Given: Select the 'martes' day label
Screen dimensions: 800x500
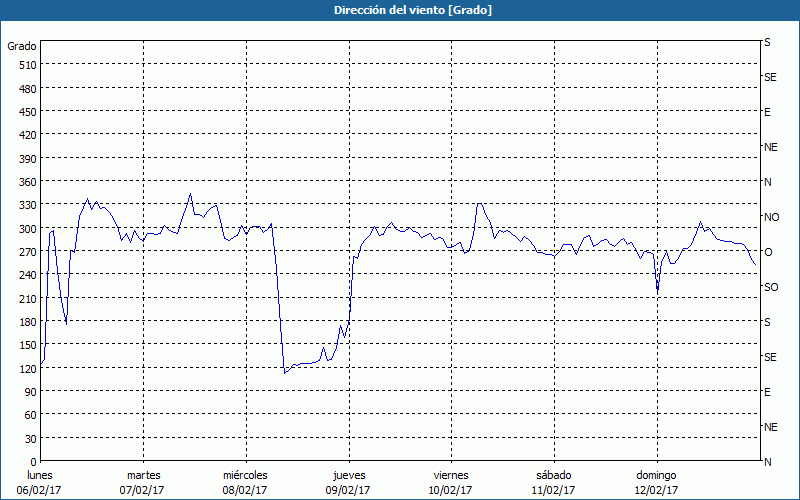Looking at the screenshot, I should [143, 475].
